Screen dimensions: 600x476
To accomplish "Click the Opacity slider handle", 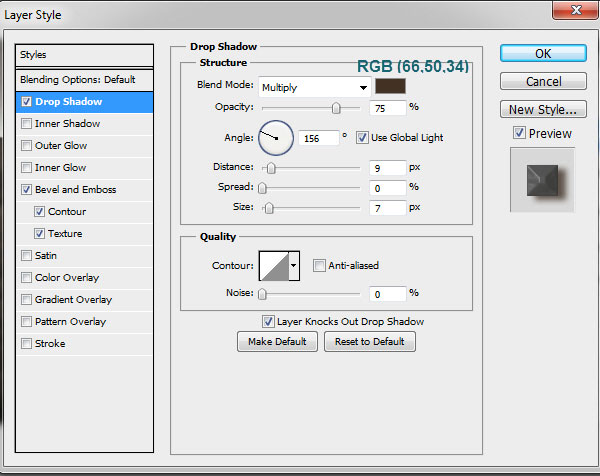I will (x=336, y=108).
